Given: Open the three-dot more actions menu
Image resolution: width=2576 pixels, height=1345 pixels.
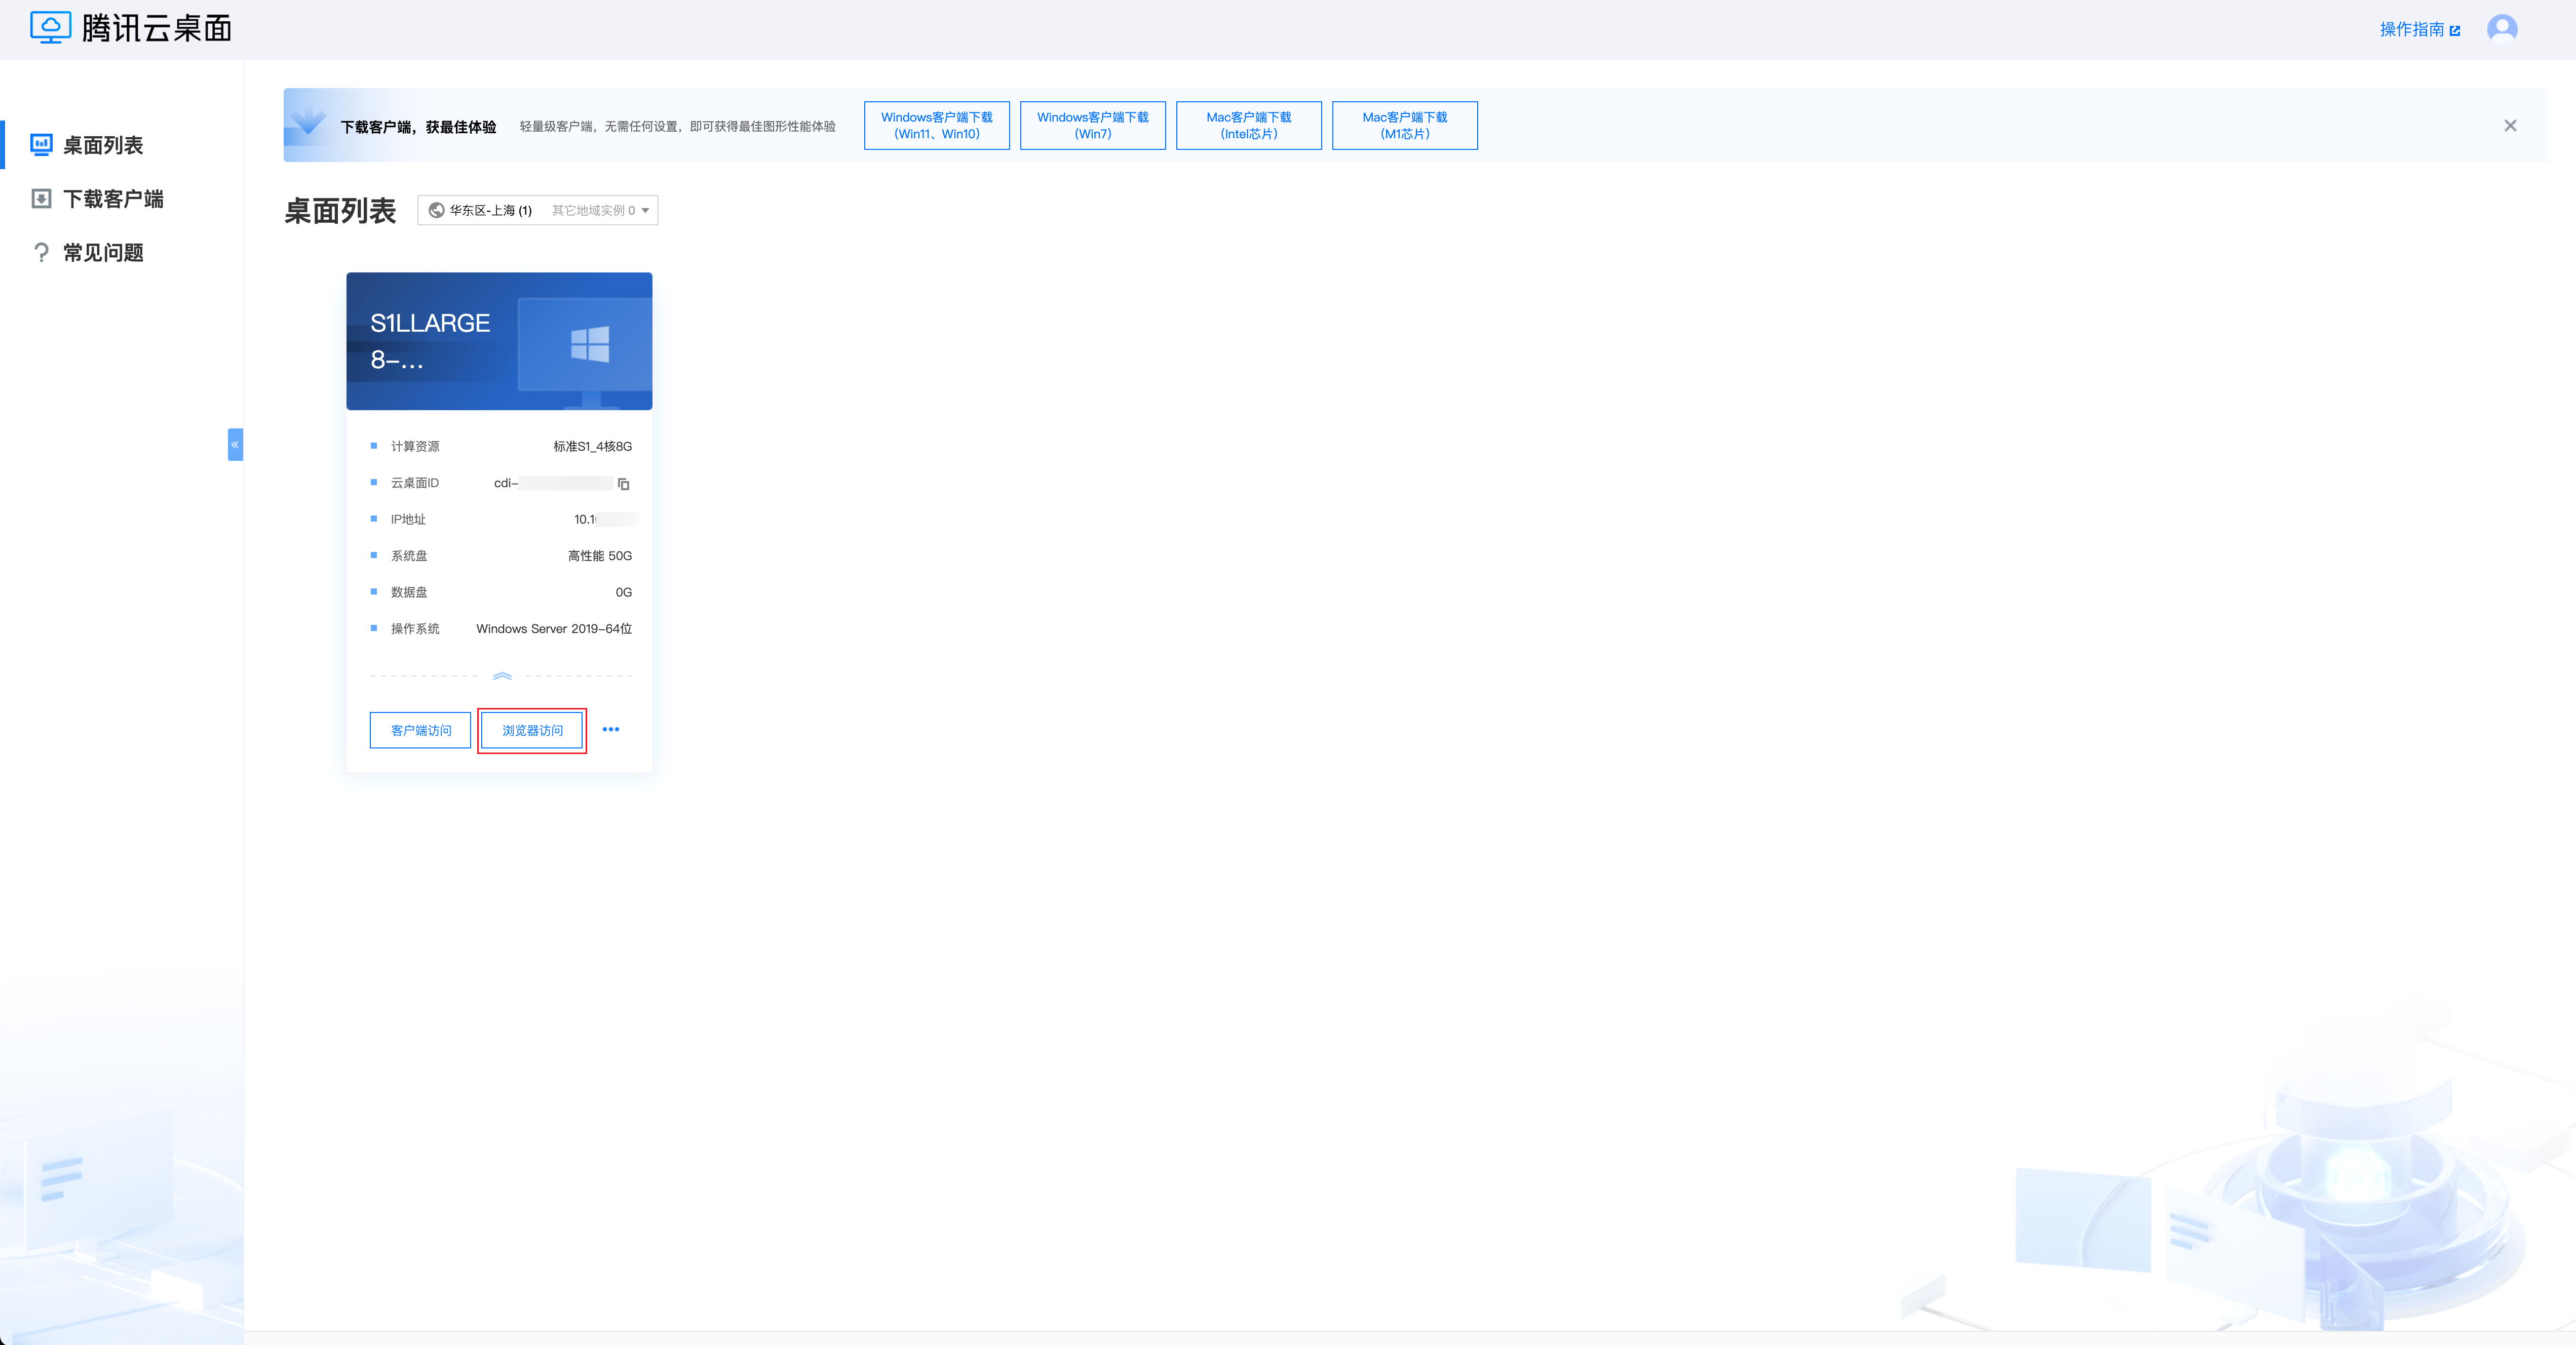Looking at the screenshot, I should click(610, 730).
